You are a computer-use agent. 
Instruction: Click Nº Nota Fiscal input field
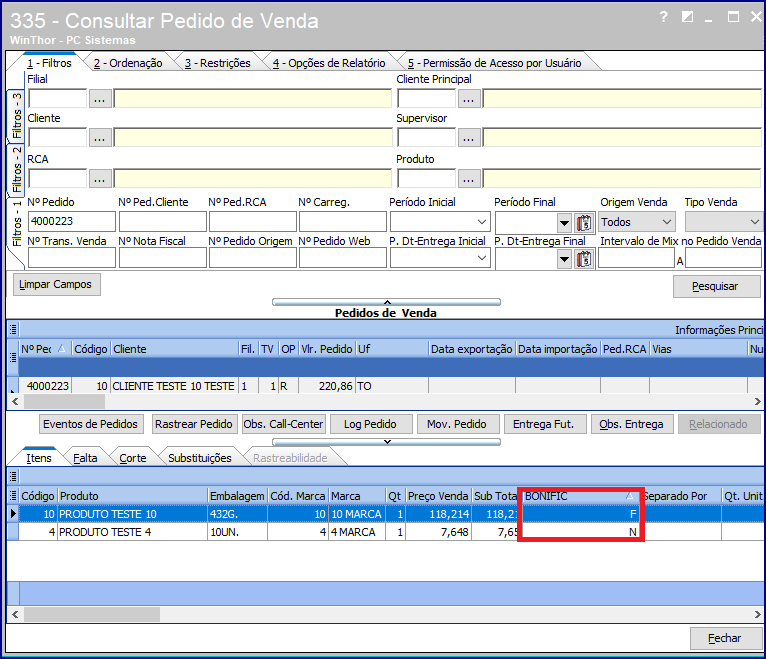(163, 257)
